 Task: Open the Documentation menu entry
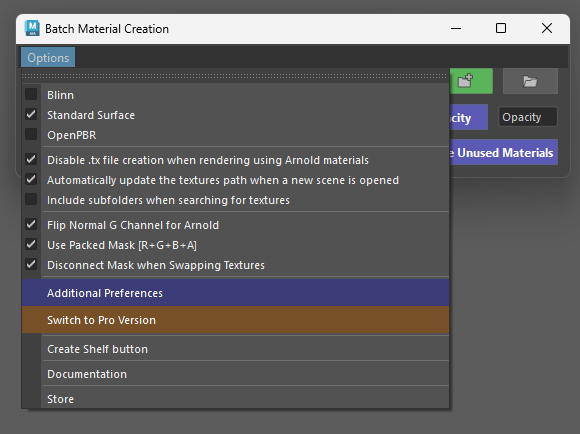pos(235,374)
